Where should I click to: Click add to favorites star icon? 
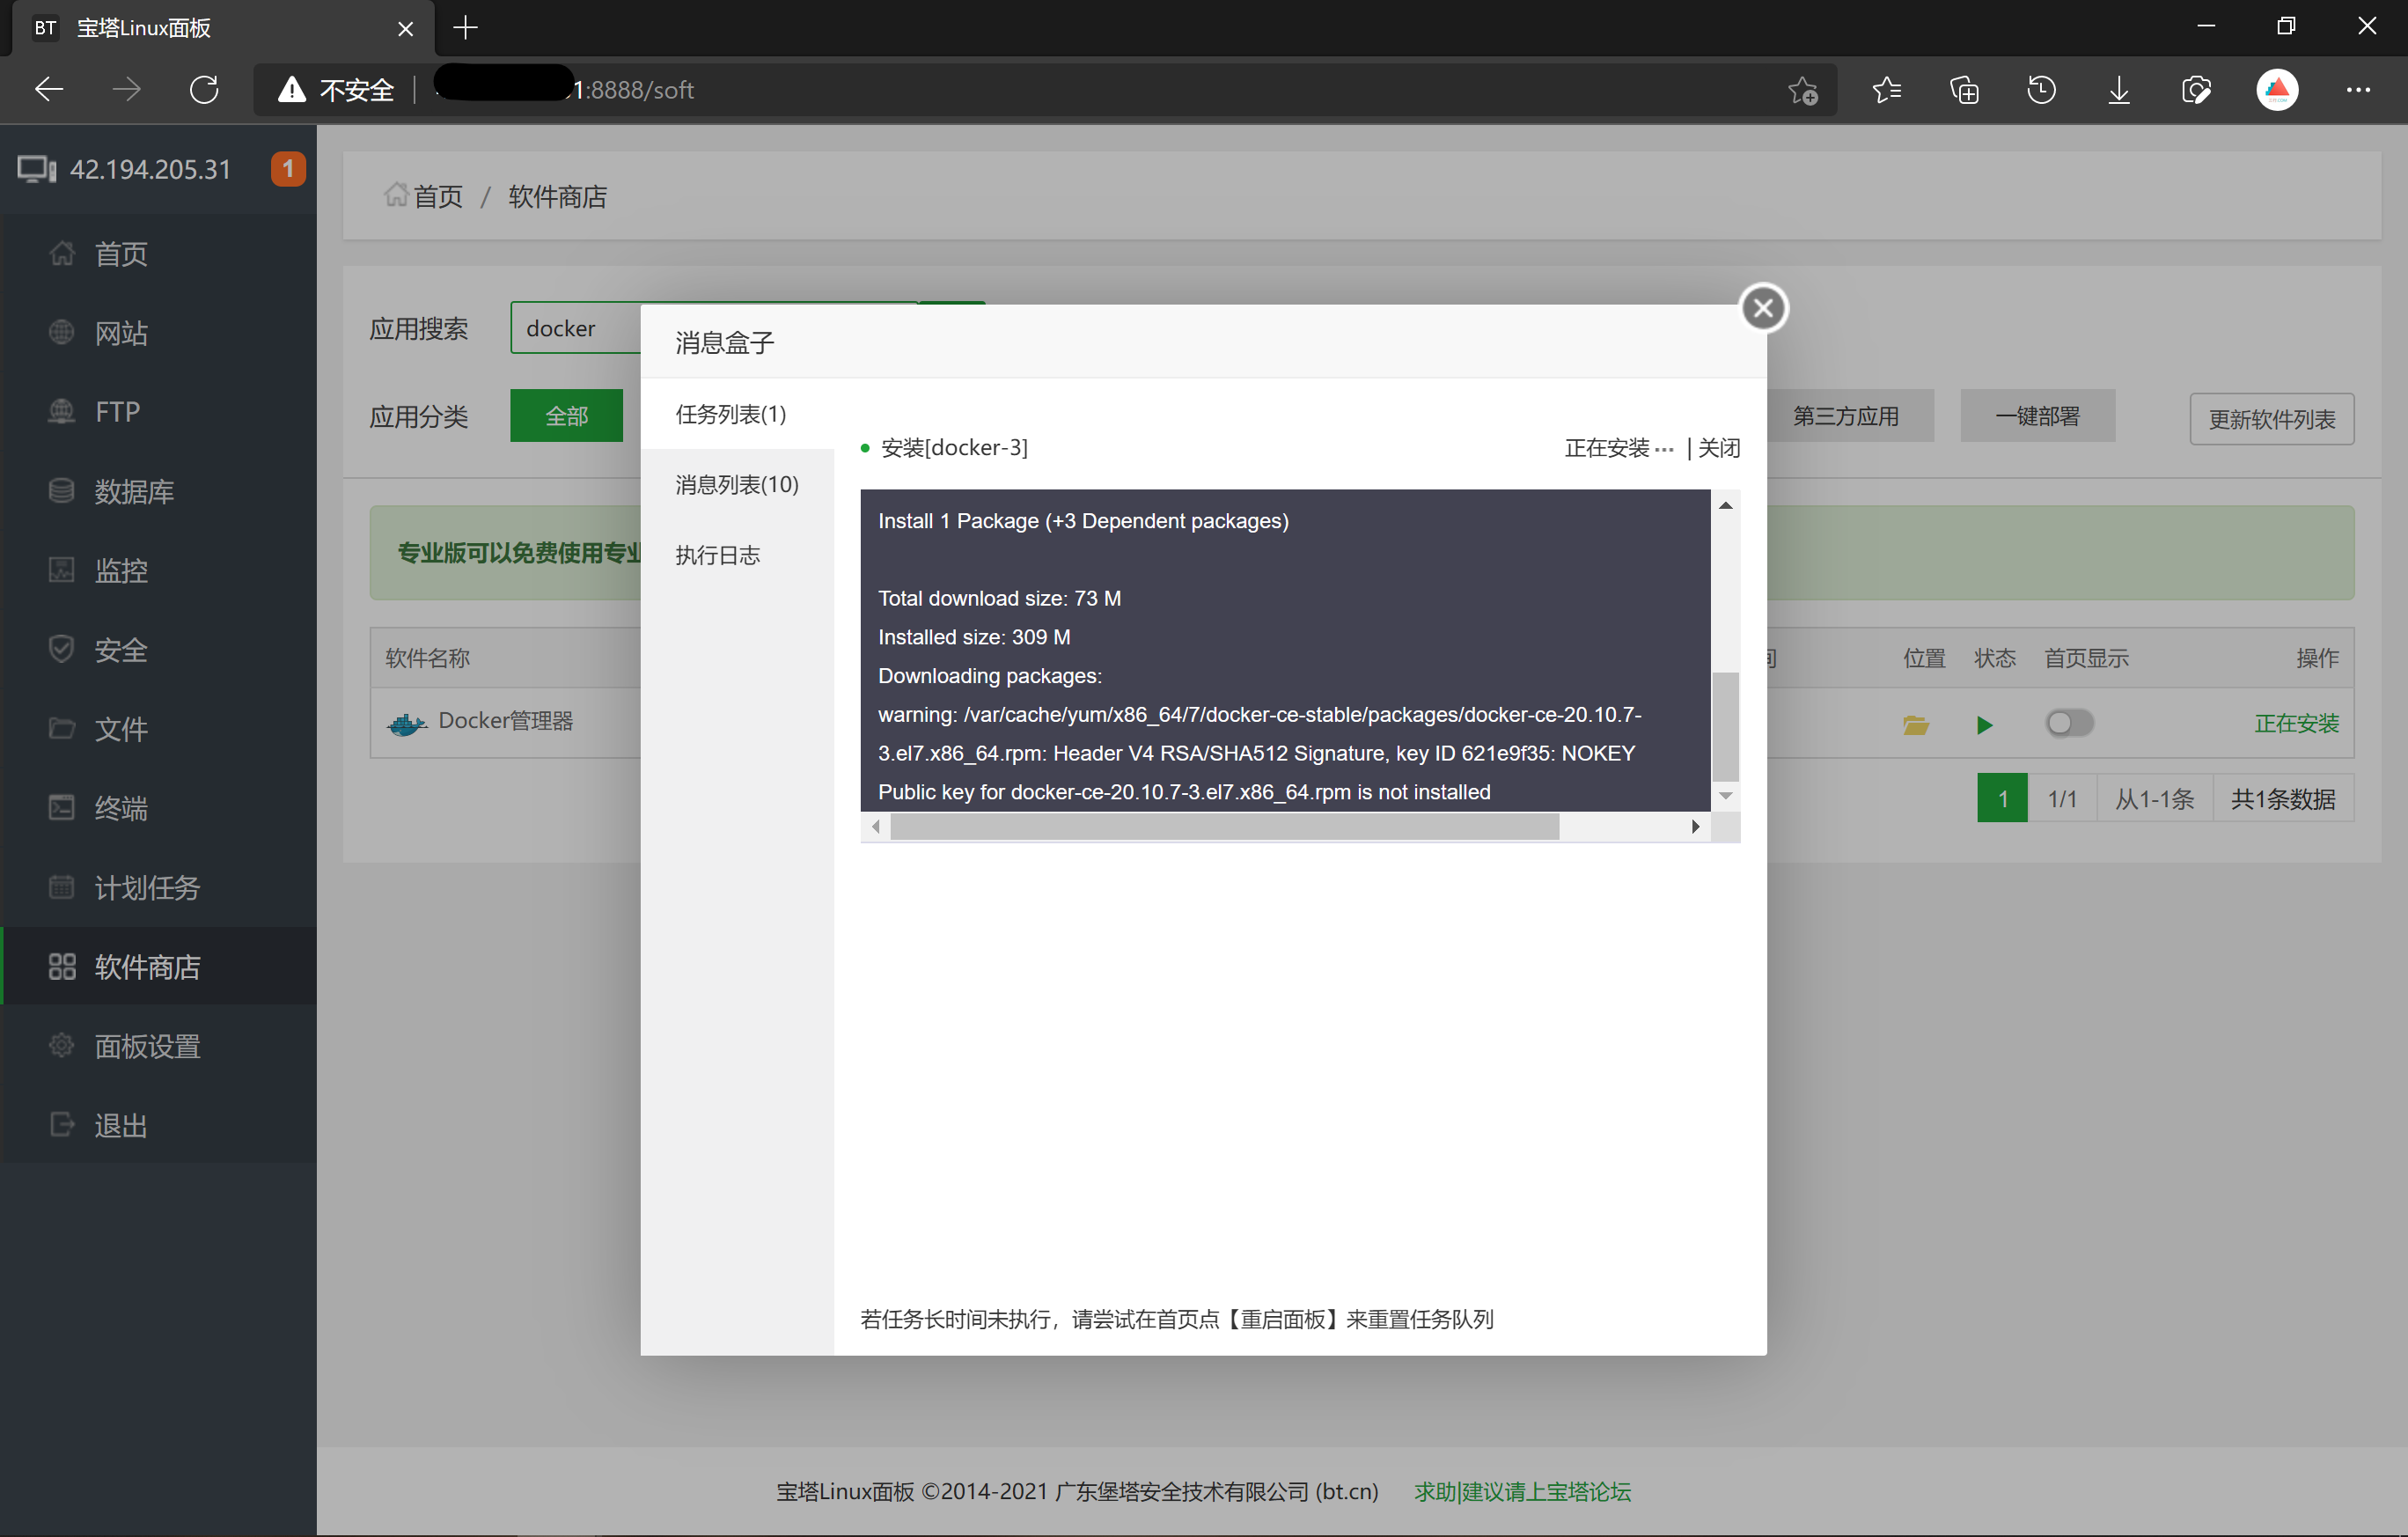coord(1803,90)
